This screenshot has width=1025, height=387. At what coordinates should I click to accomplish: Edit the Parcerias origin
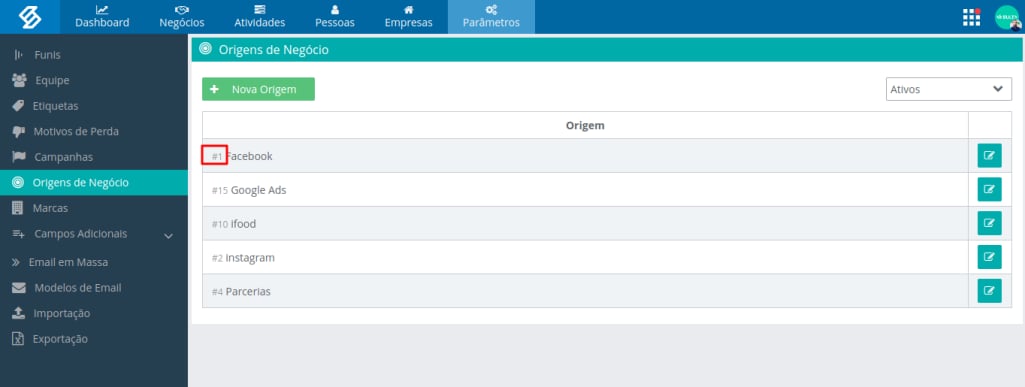point(989,292)
